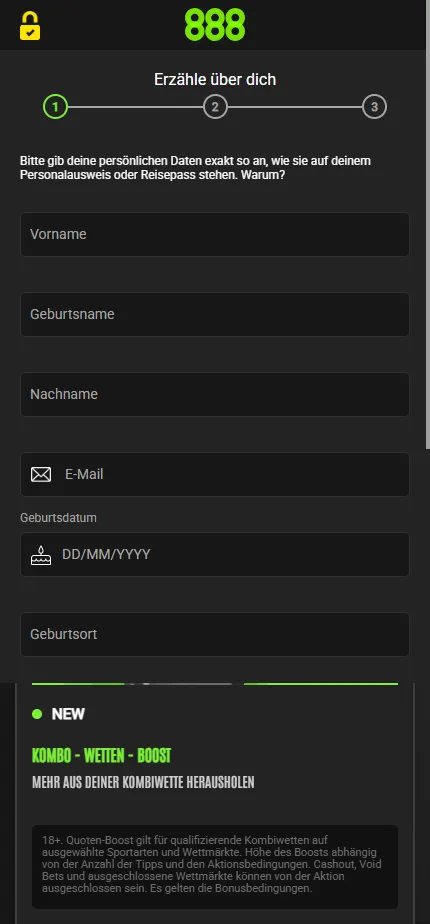The image size is (430, 924).
Task: Select step 1 circle in progress bar
Action: [55, 107]
